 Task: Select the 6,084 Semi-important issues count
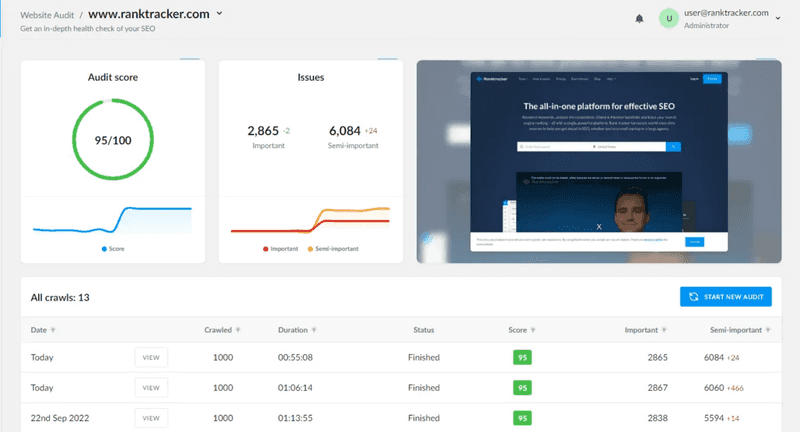[x=345, y=131]
